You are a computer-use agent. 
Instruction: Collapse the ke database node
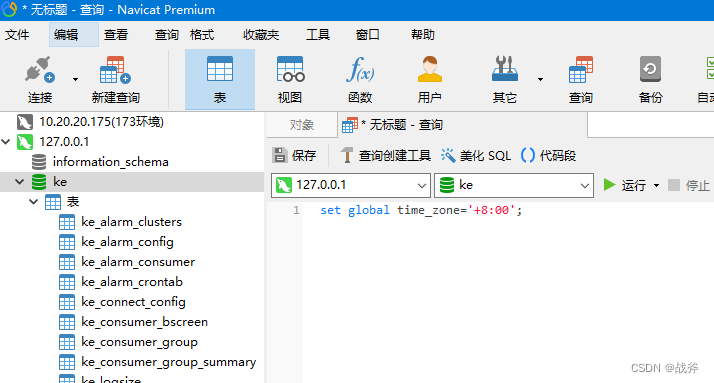tap(20, 182)
